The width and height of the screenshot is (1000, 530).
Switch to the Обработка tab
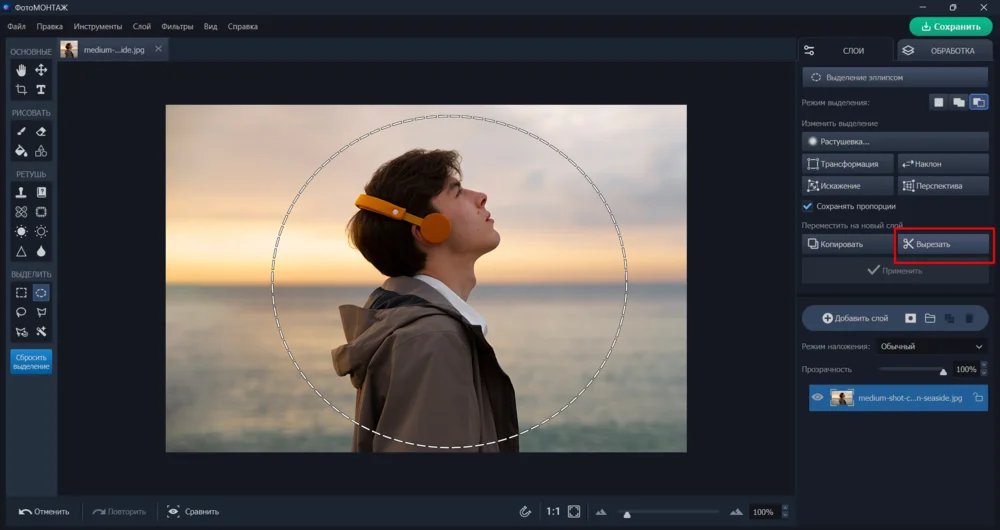pyautogui.click(x=945, y=50)
